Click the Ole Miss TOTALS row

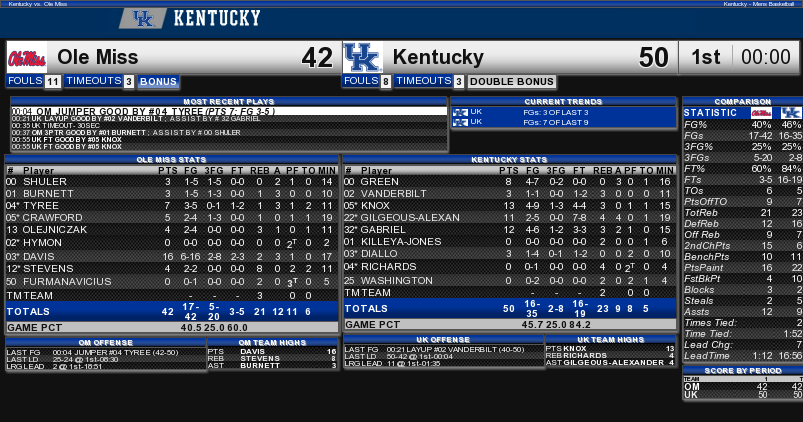tap(172, 311)
